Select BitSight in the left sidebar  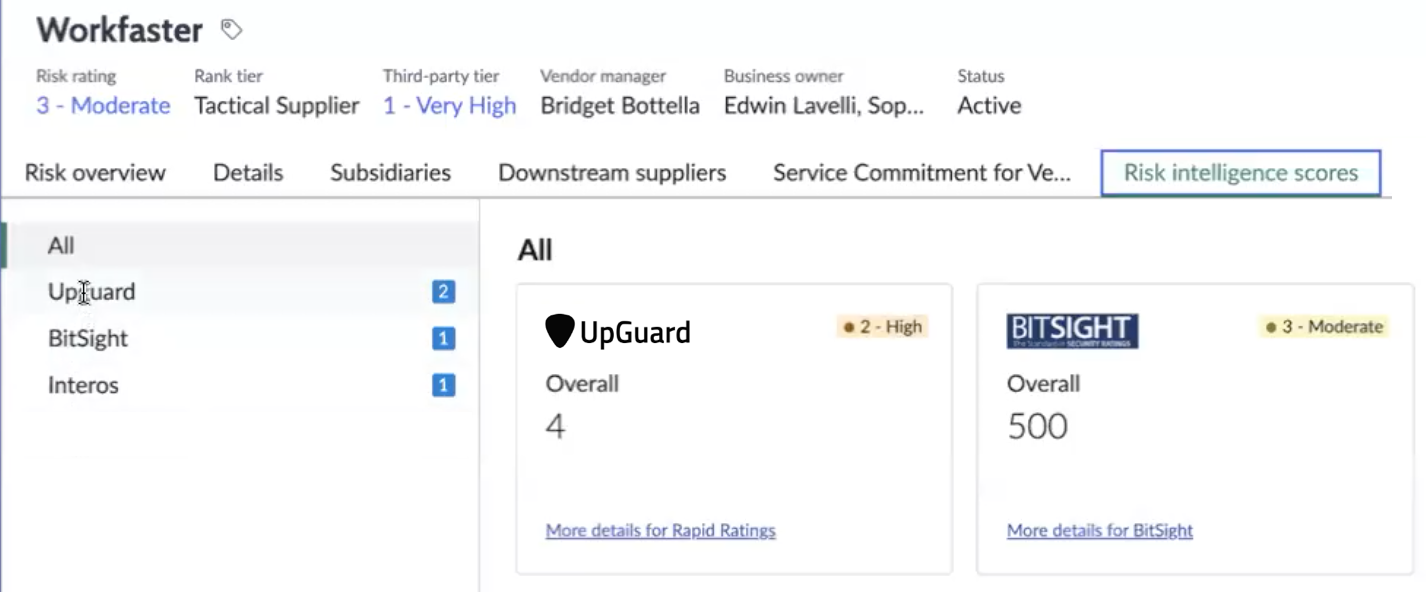(240, 339)
